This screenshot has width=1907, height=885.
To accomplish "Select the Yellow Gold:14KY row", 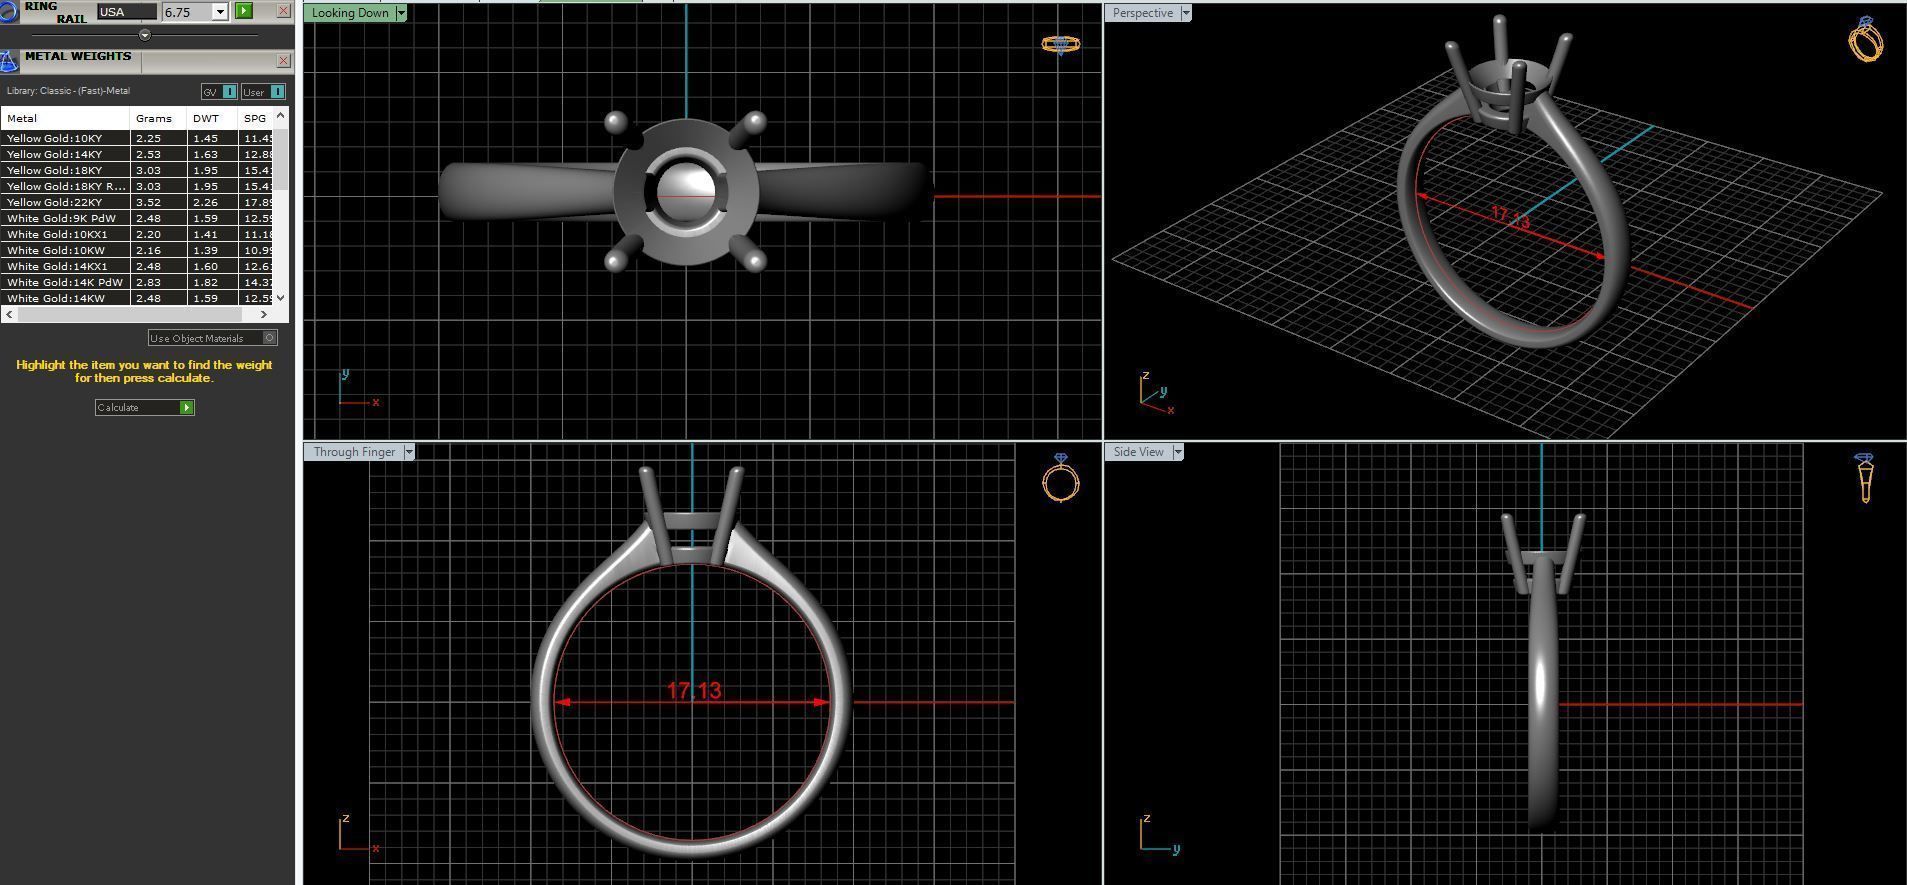I will point(137,154).
